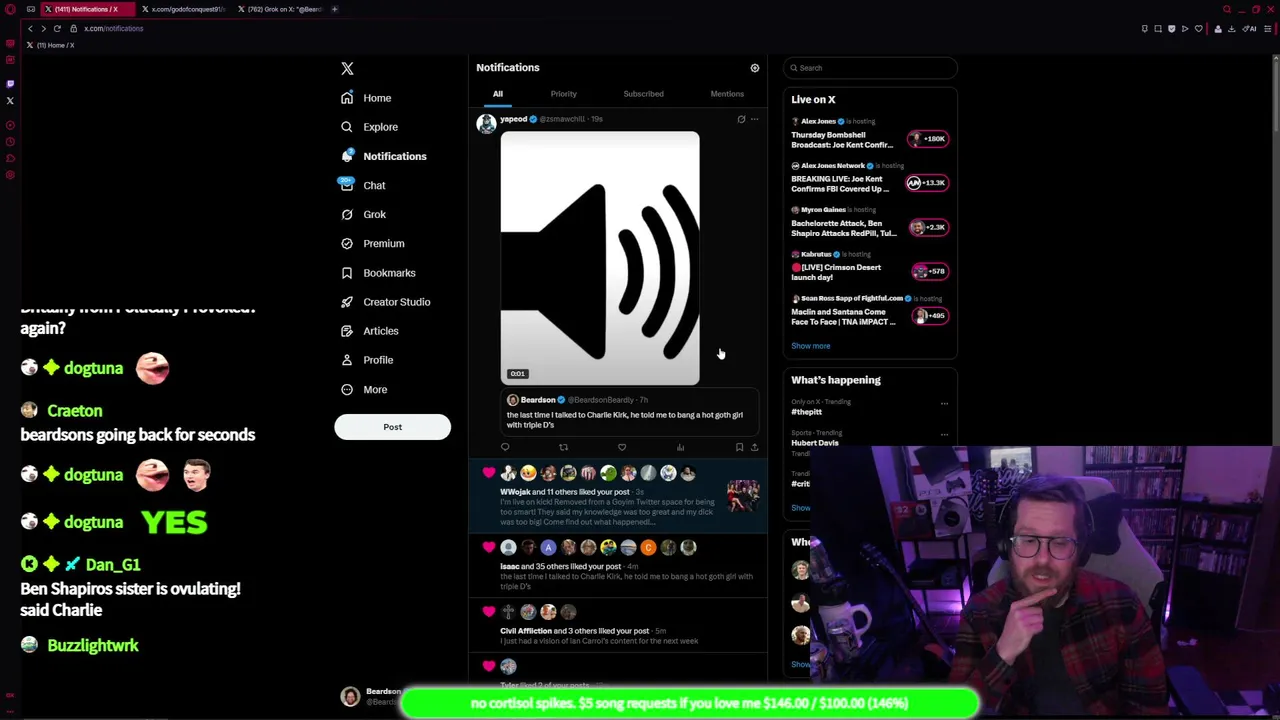Viewport: 1280px width, 720px height.
Task: Reply to the yapeod notification post
Action: point(505,447)
